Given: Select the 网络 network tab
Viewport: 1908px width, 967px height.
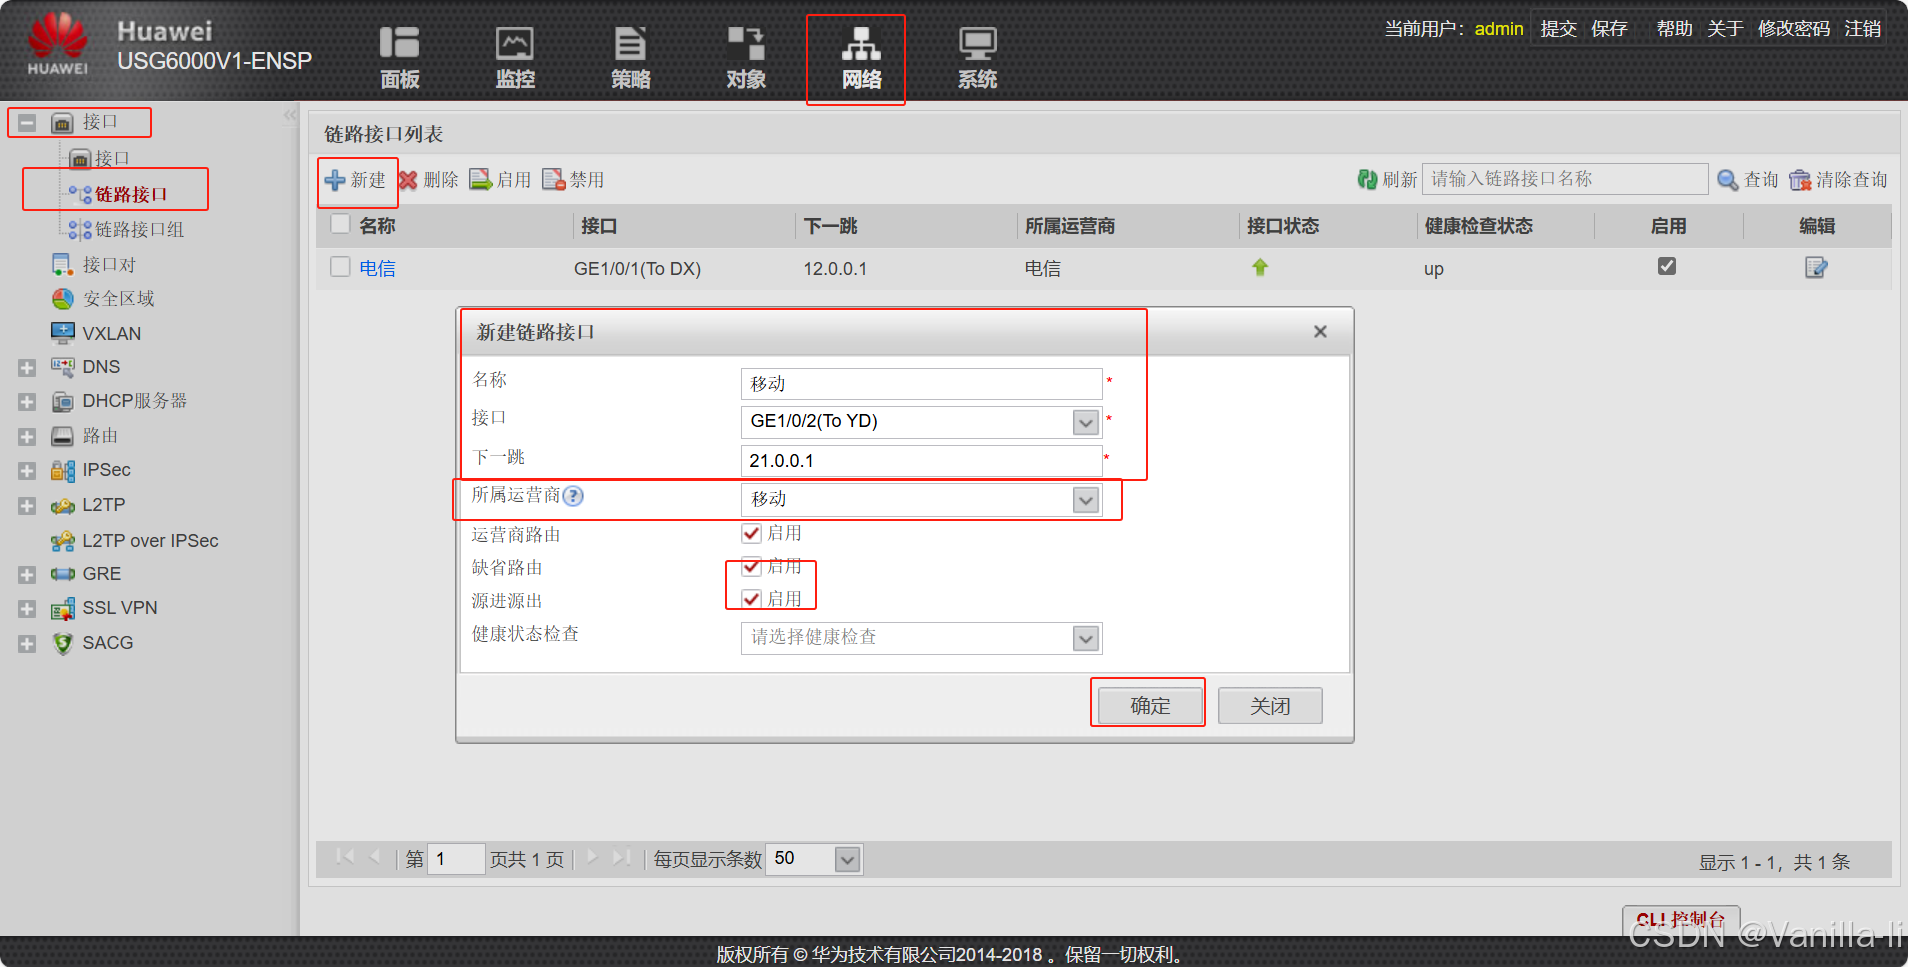Looking at the screenshot, I should point(861,58).
